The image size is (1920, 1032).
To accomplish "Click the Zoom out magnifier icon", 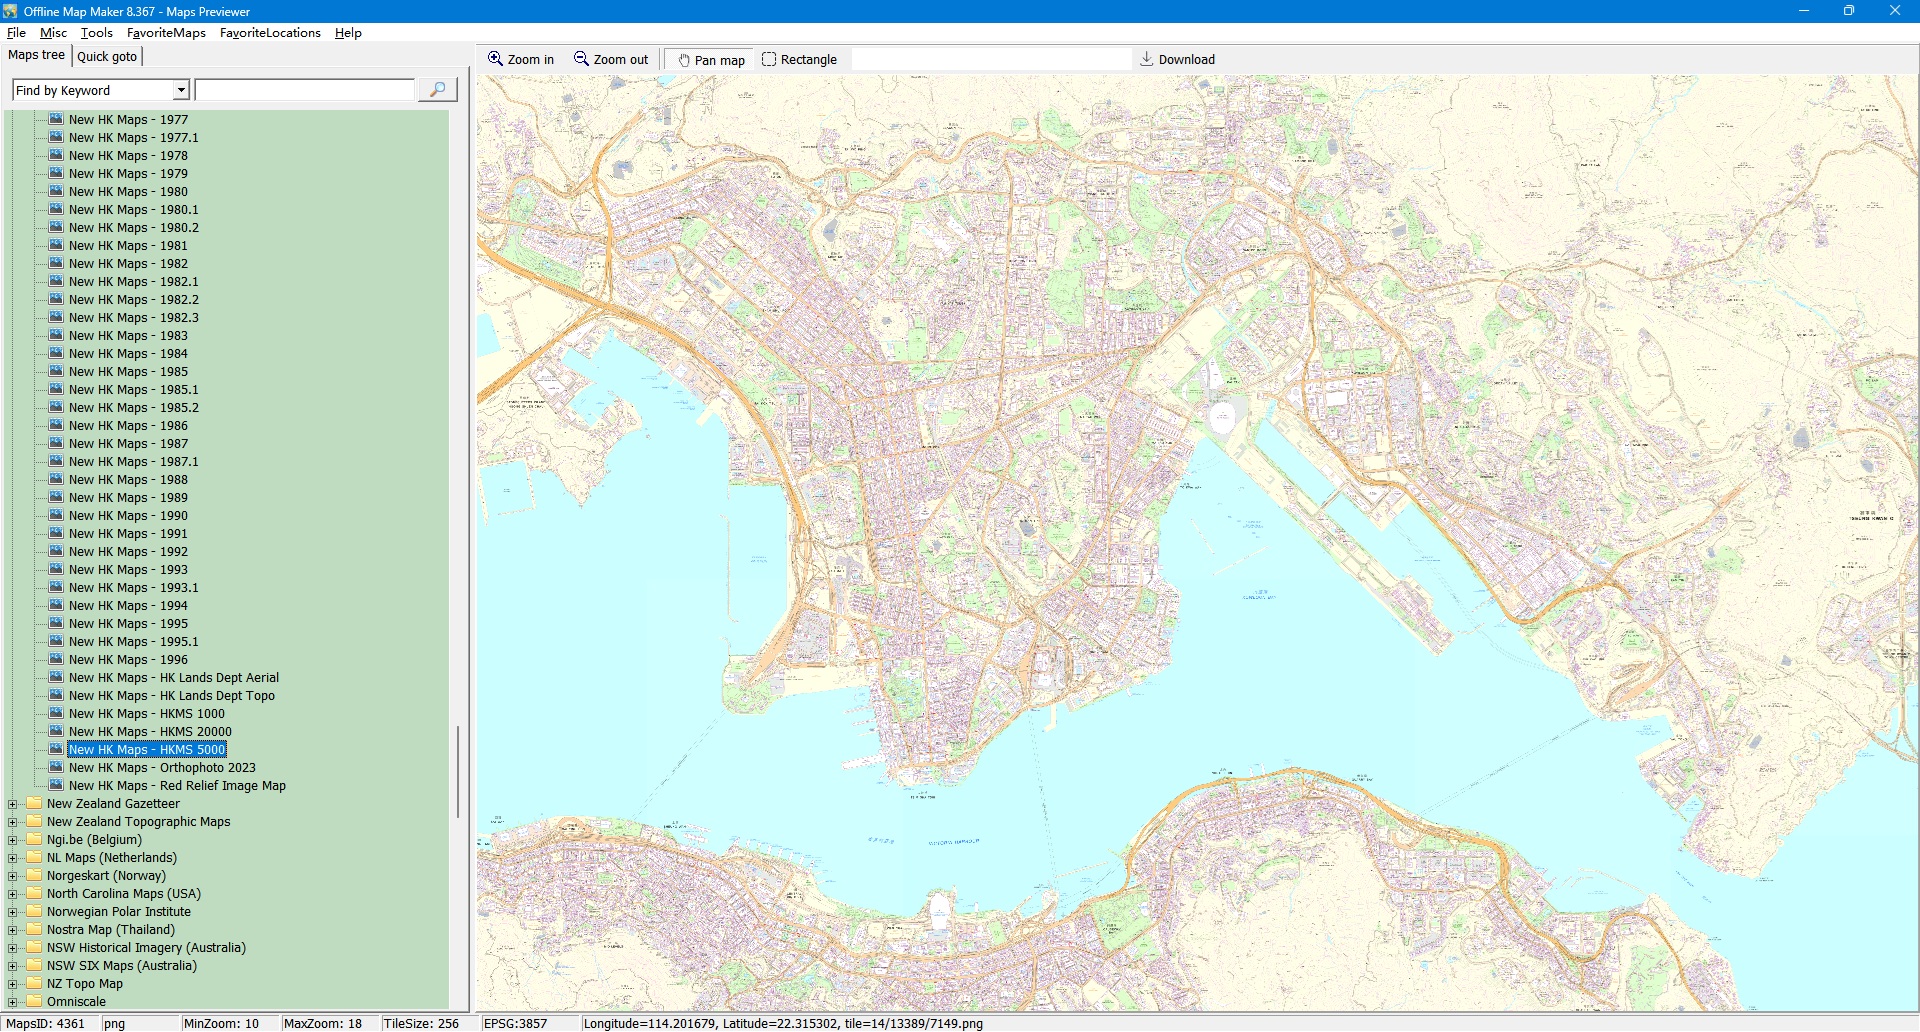I will tap(581, 59).
